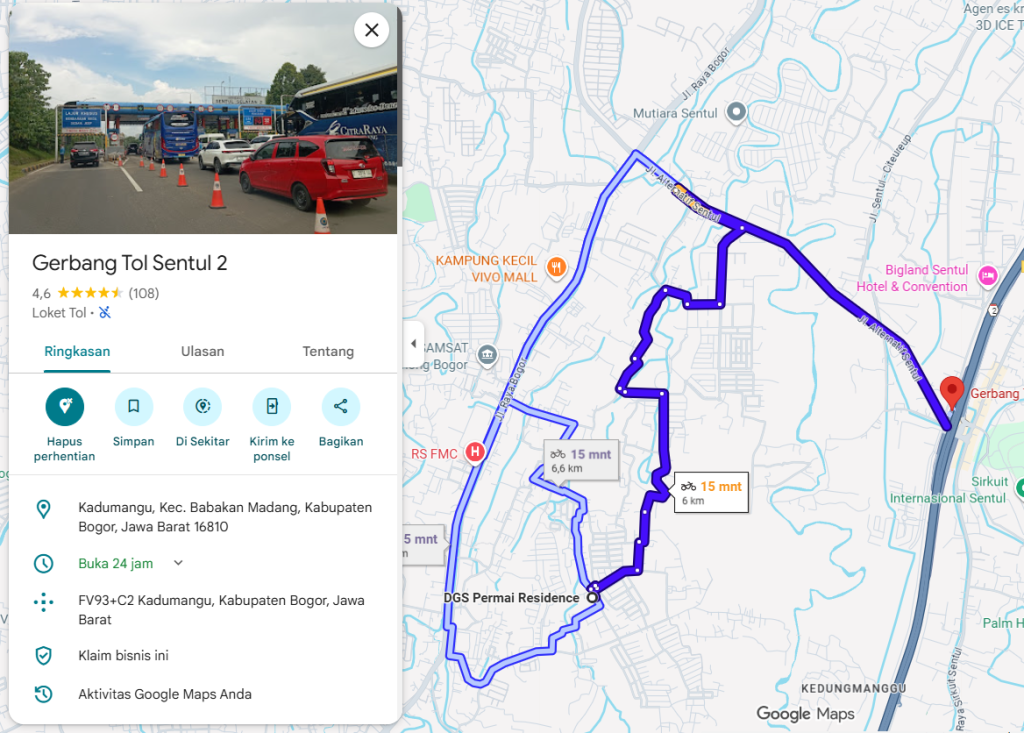
Task: Click Bigland Sentul Hotel lodging marker
Action: (x=987, y=276)
